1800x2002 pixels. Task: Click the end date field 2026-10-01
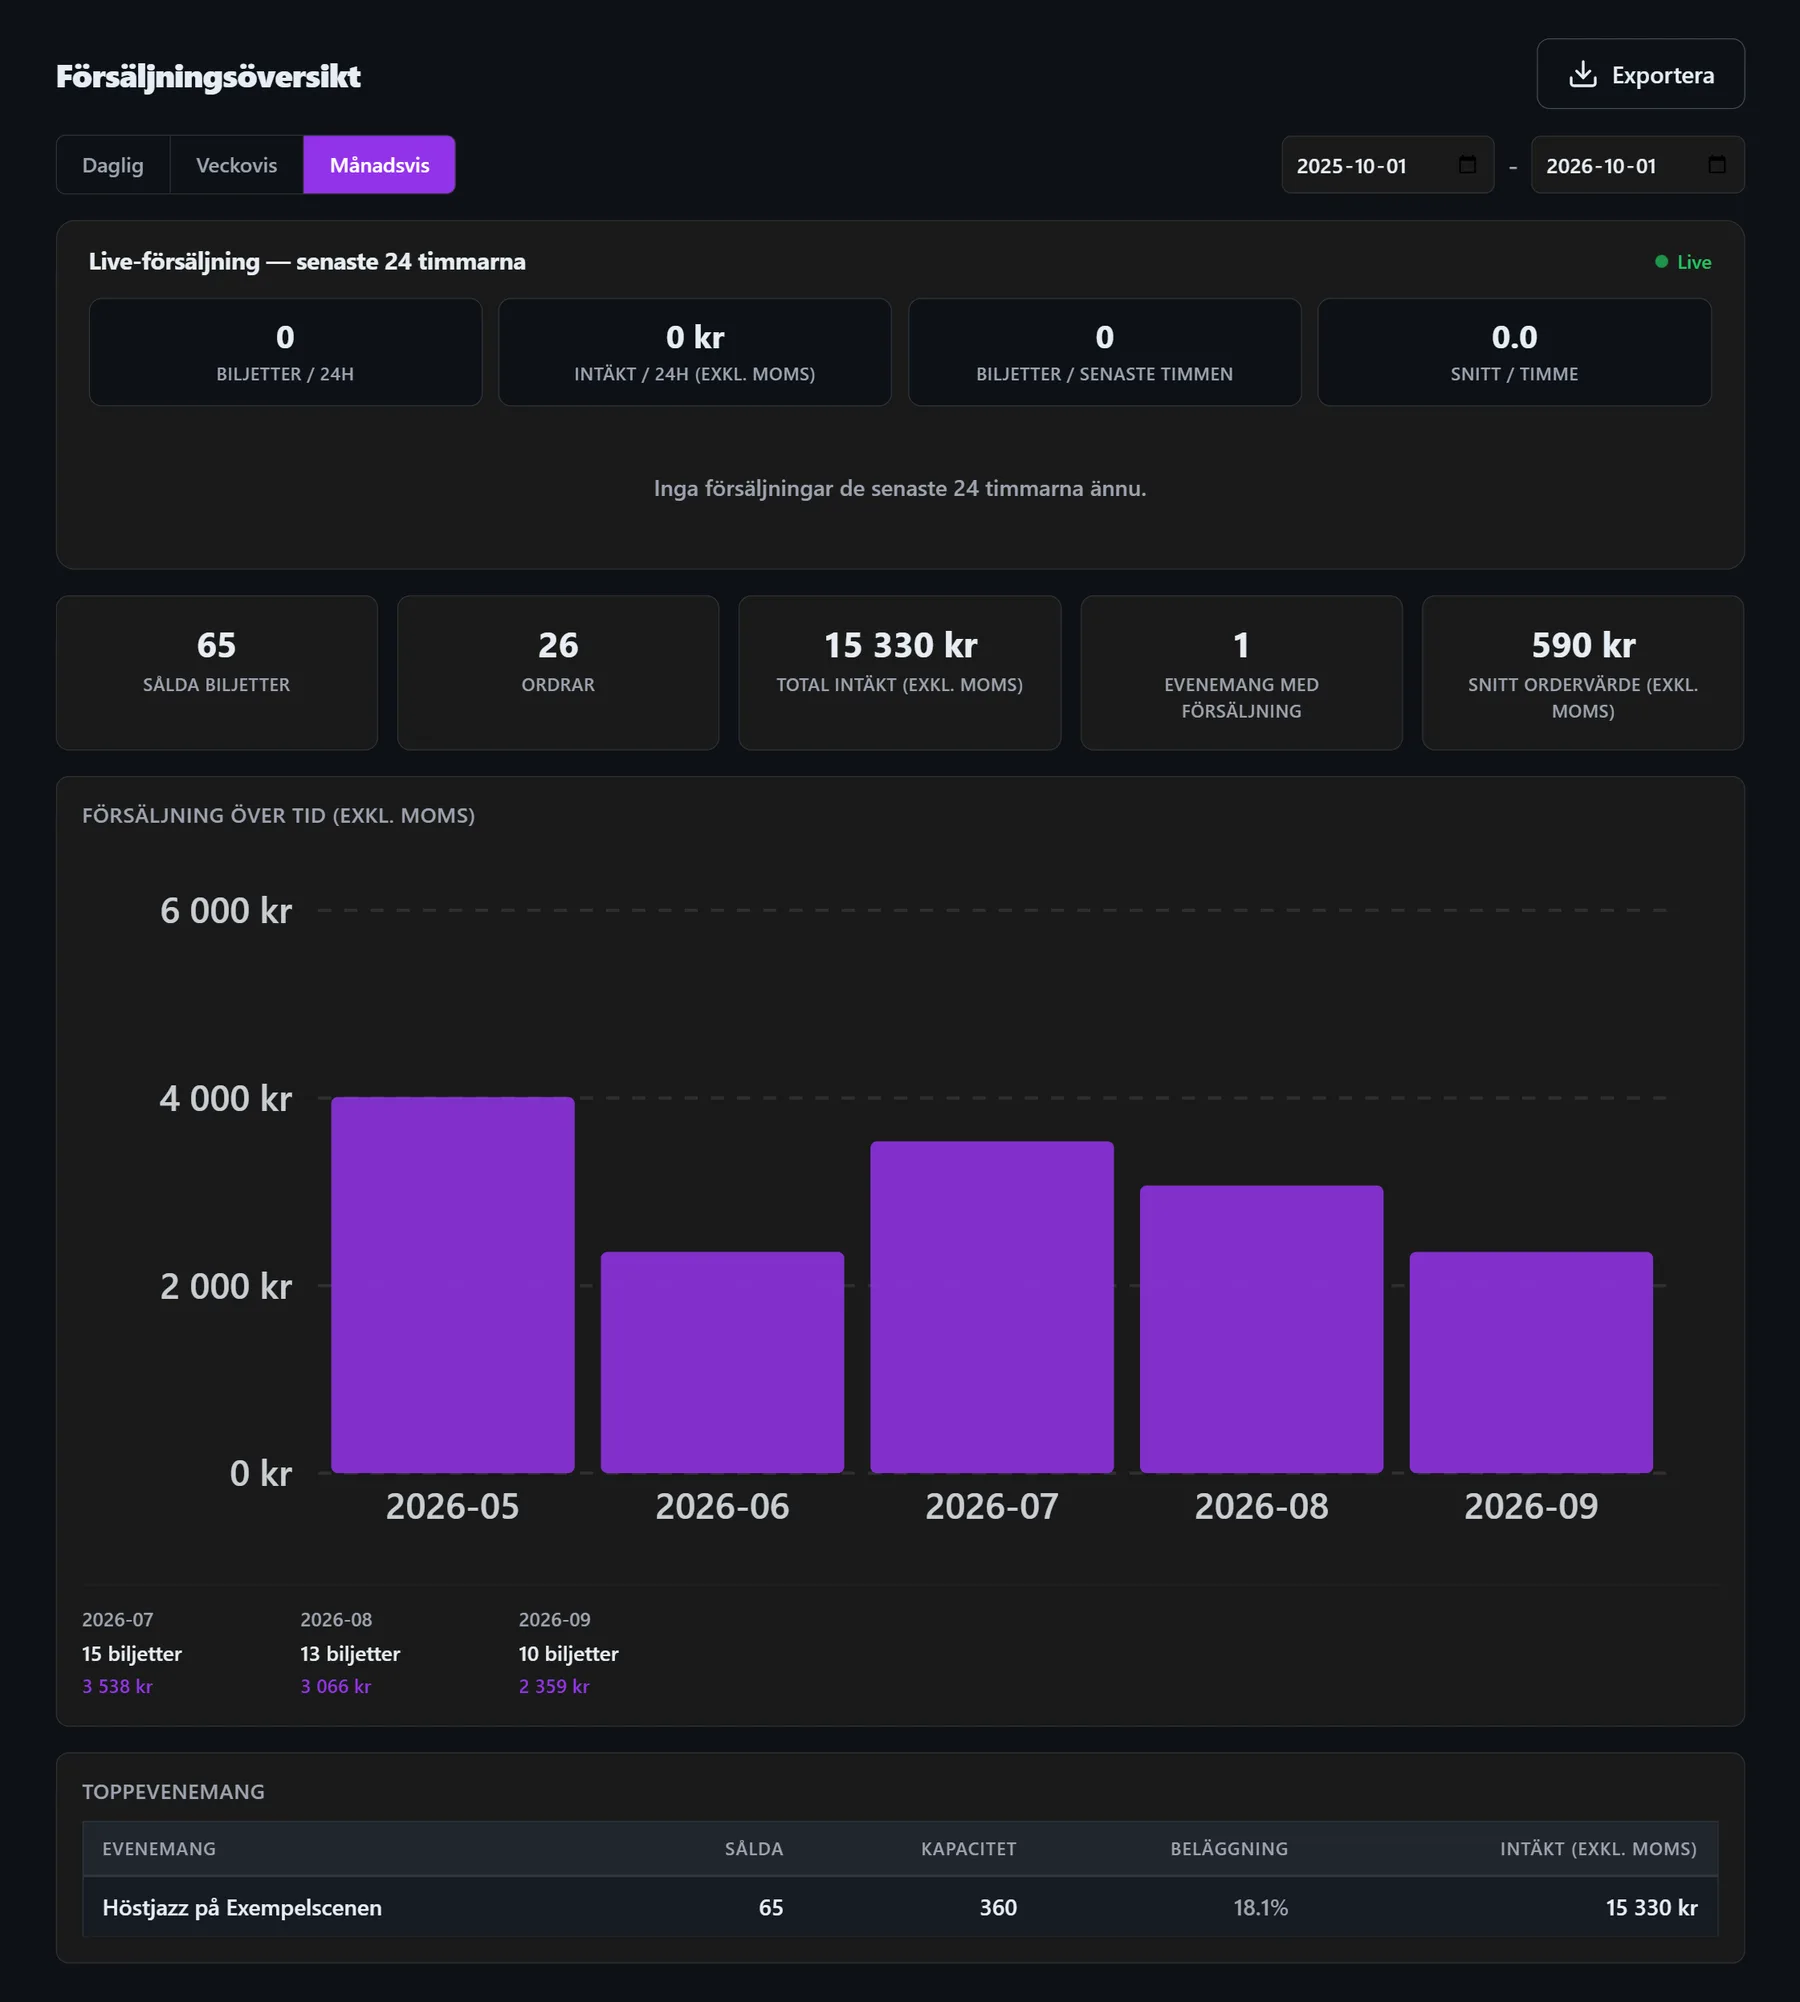[1637, 165]
